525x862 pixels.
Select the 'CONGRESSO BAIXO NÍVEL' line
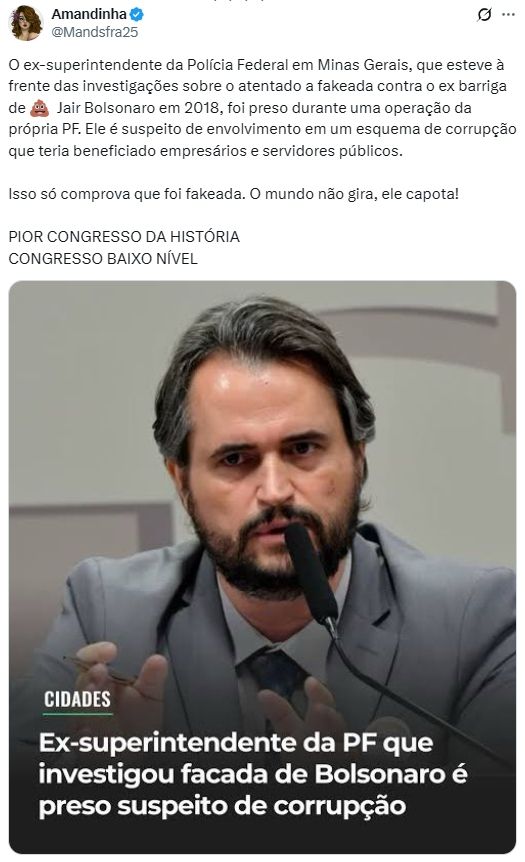click(103, 258)
